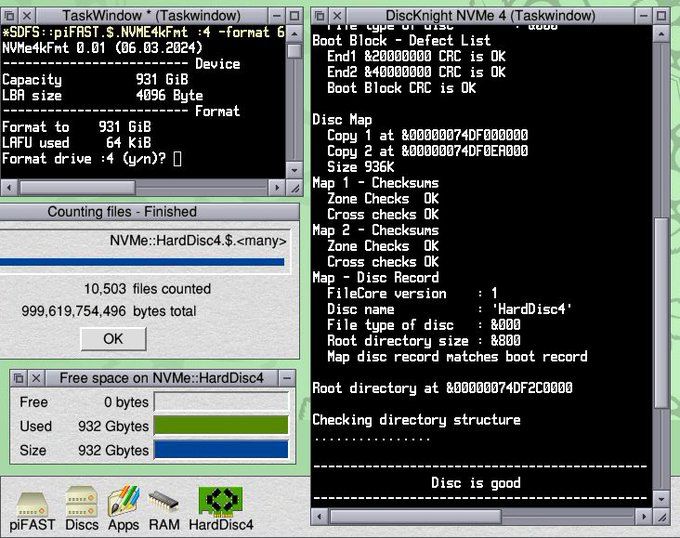Screen dimensions: 680x538
Task: Click the DiscKnight vertical scrollbar thumb
Action: 661,312
